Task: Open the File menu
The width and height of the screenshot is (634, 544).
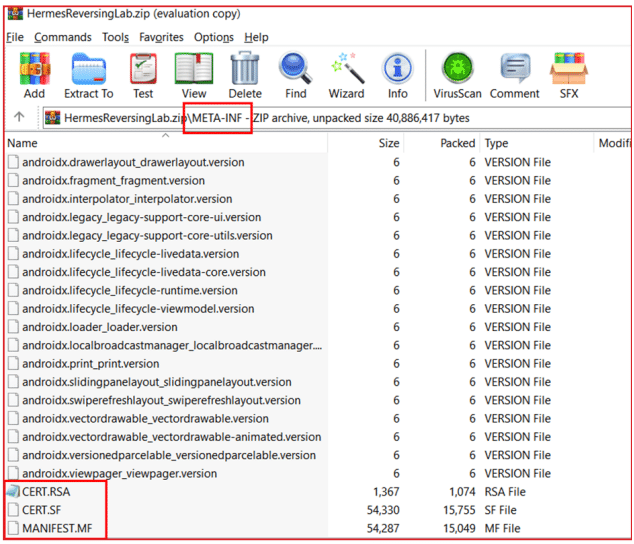Action: click(x=15, y=37)
